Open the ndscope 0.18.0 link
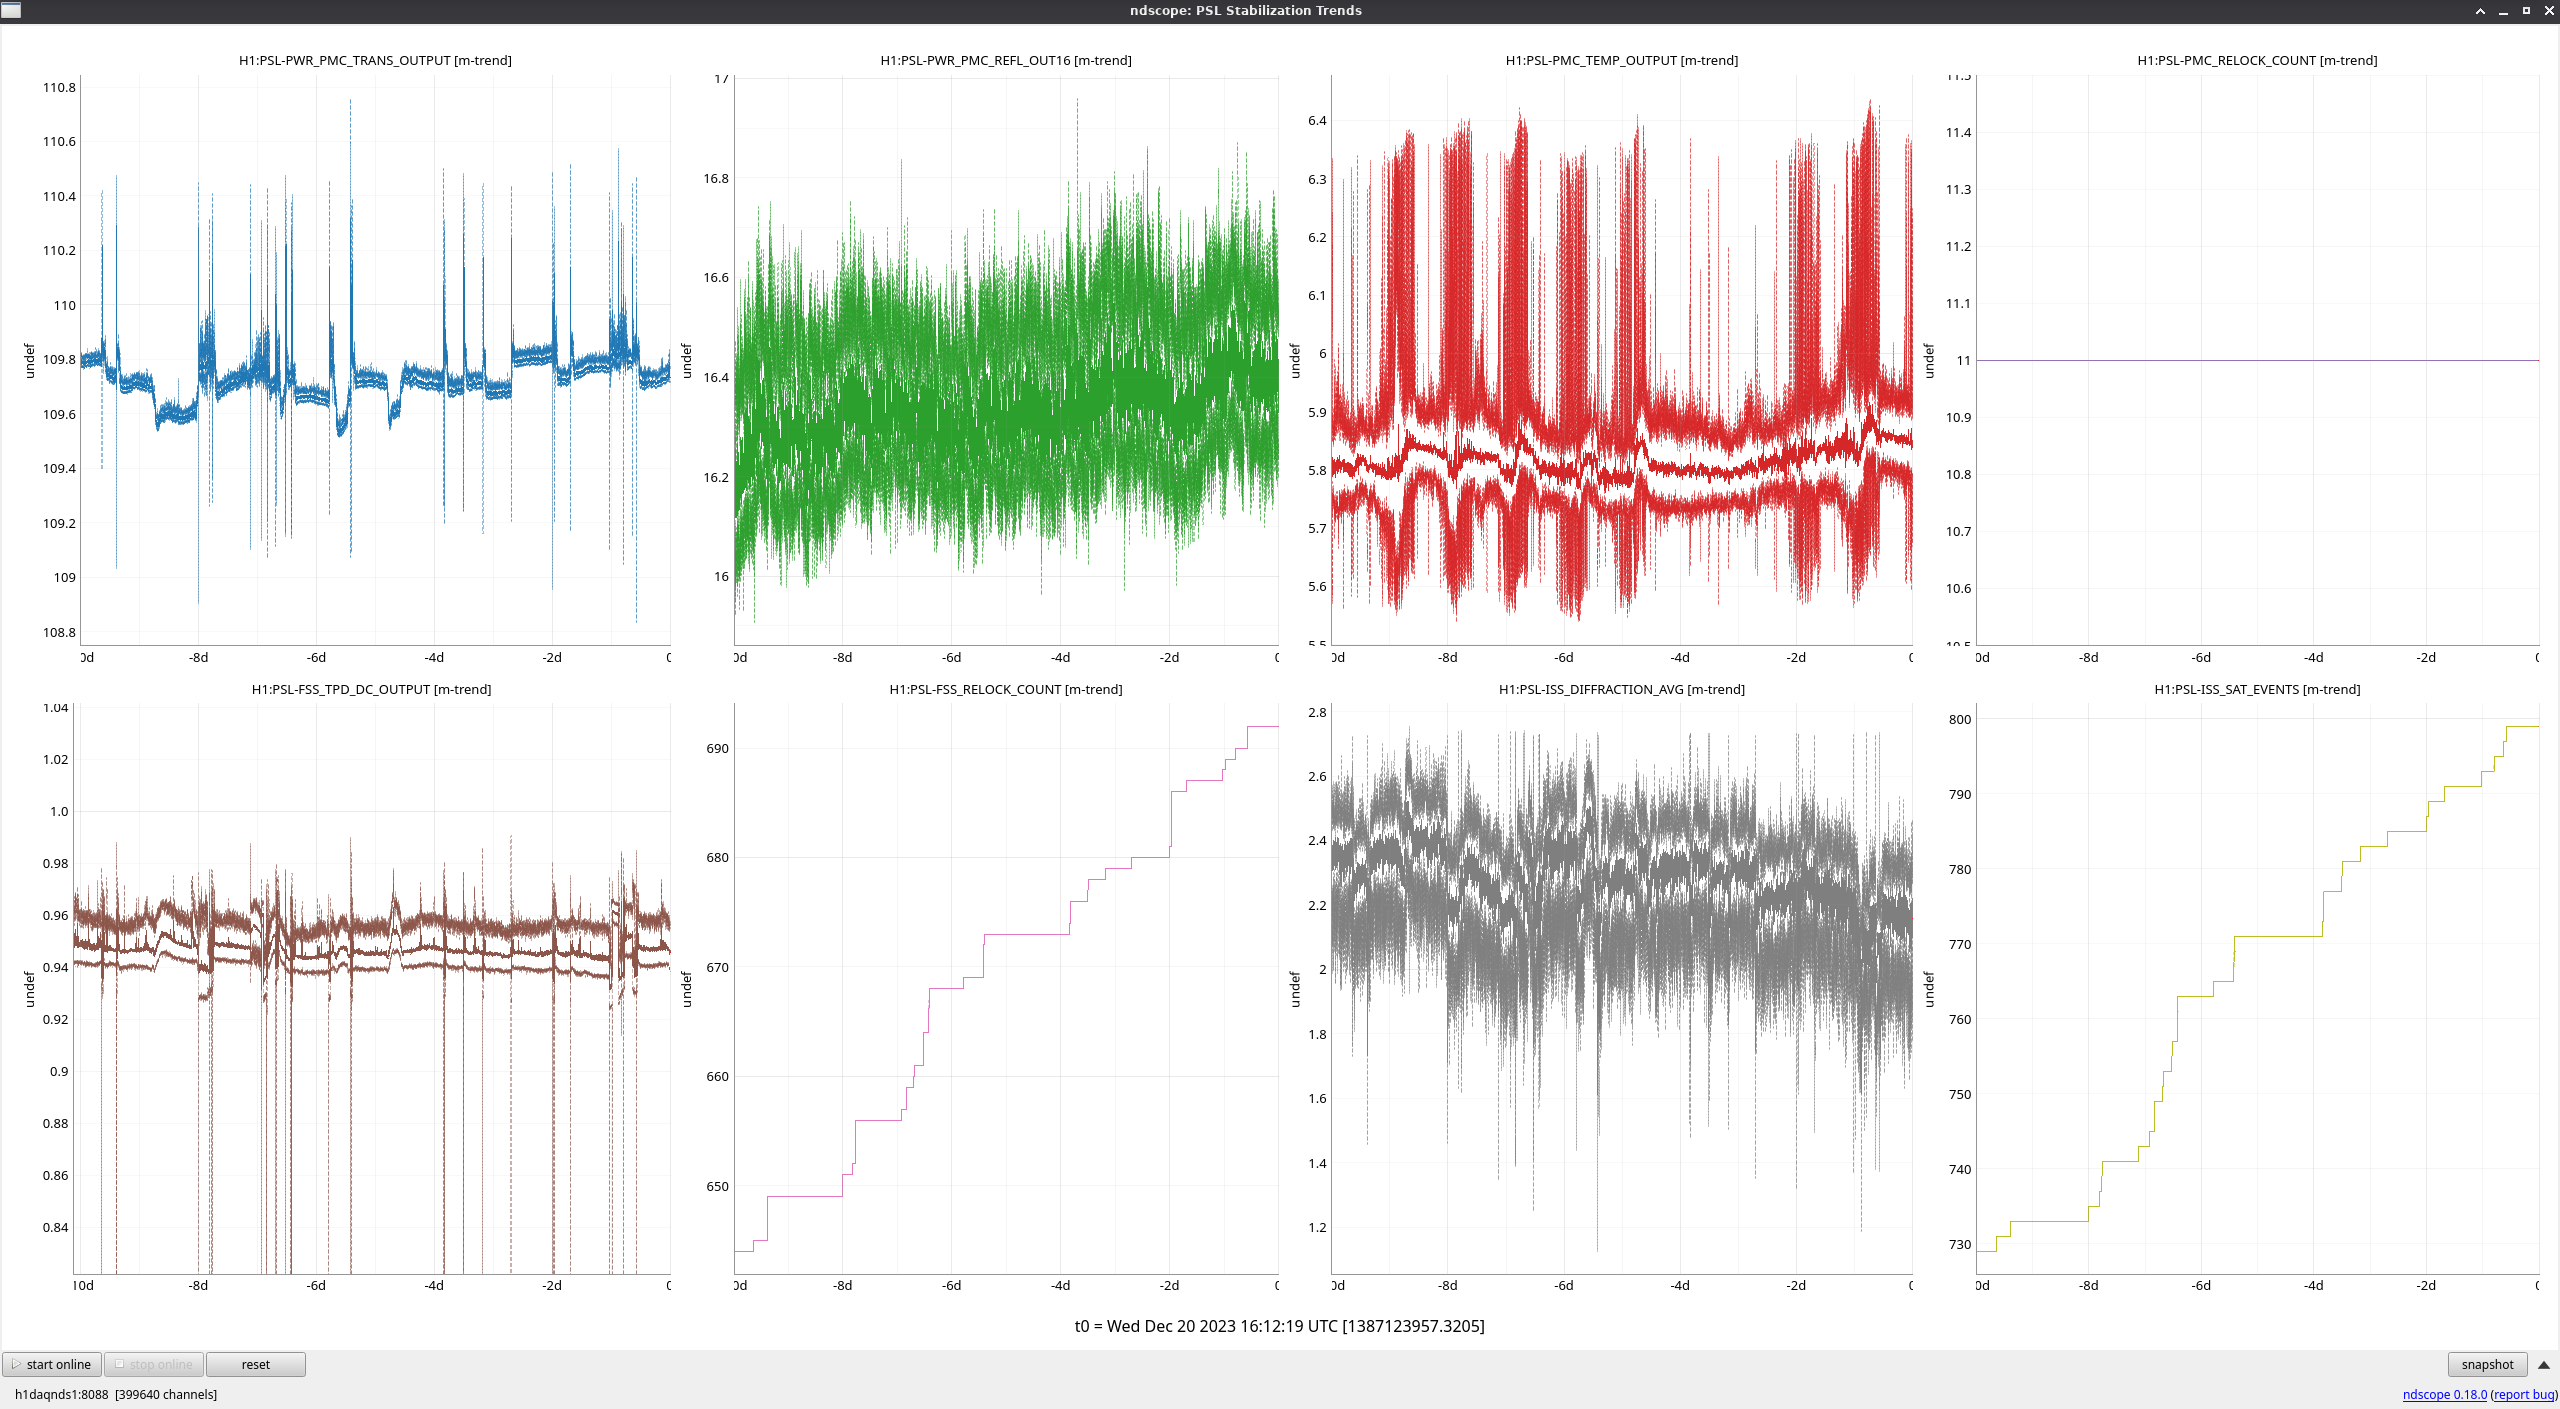 point(2444,1394)
